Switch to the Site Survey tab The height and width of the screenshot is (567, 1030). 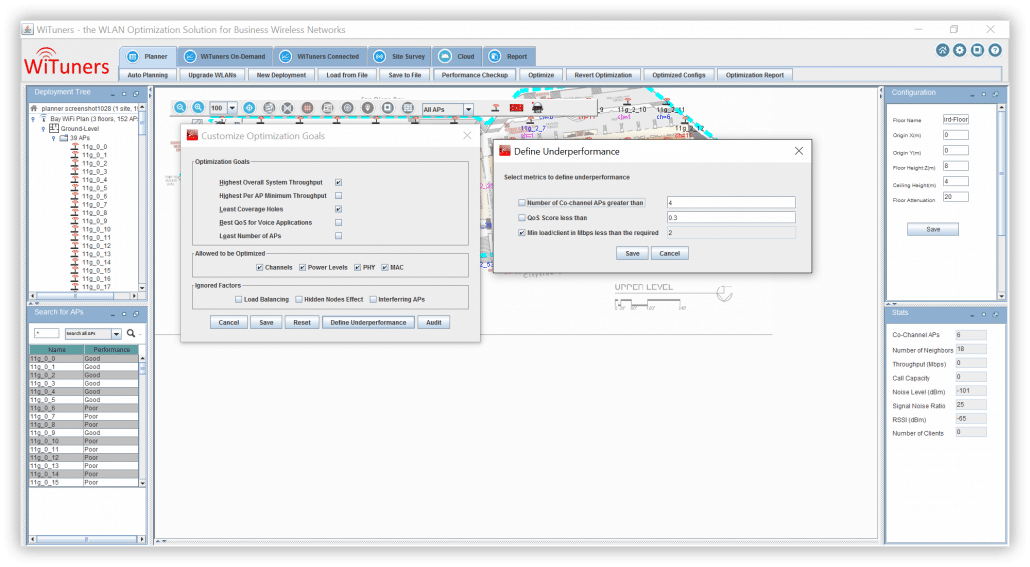(400, 57)
